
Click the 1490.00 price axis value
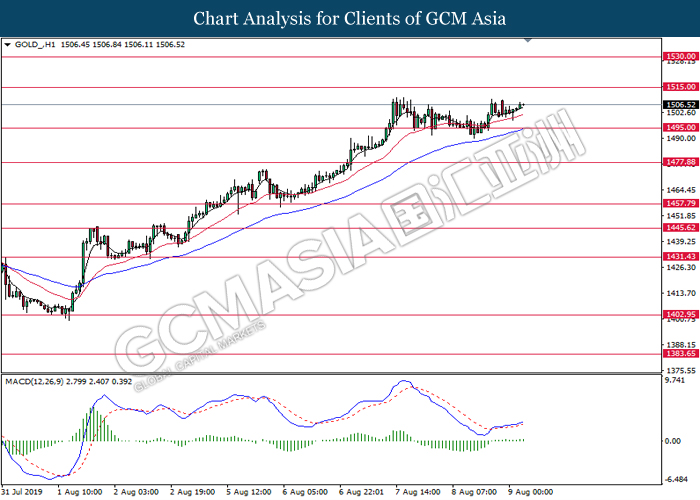(681, 139)
